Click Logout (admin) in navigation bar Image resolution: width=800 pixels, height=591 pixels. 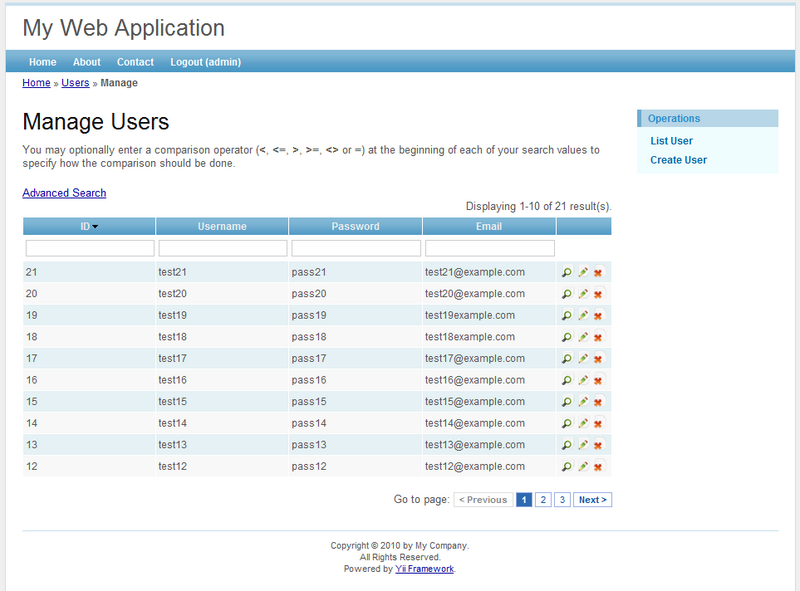(x=206, y=62)
